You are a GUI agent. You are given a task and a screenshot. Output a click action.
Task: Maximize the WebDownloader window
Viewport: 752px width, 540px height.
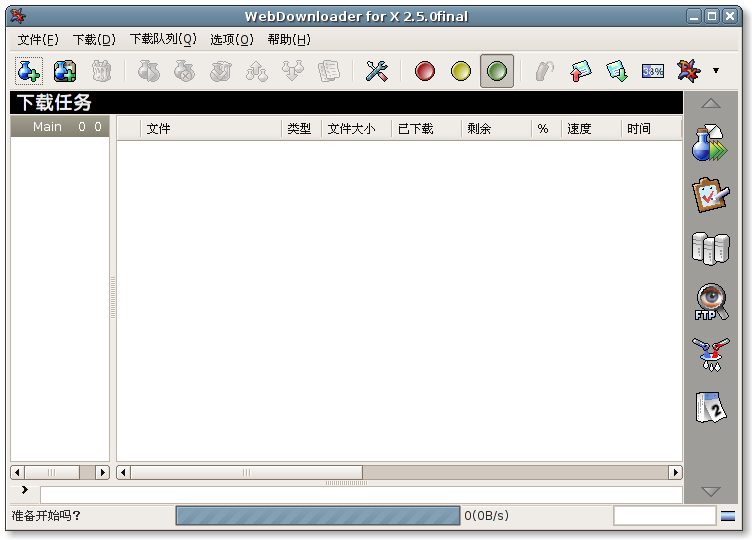712,16
